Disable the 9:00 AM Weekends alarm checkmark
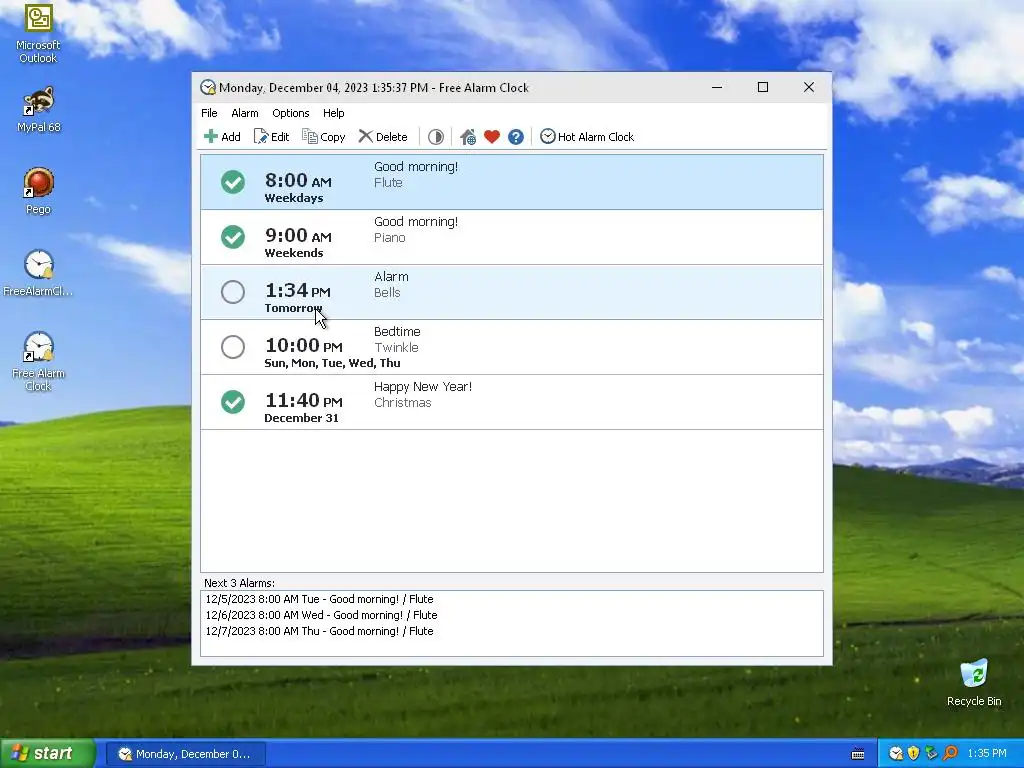 click(232, 236)
